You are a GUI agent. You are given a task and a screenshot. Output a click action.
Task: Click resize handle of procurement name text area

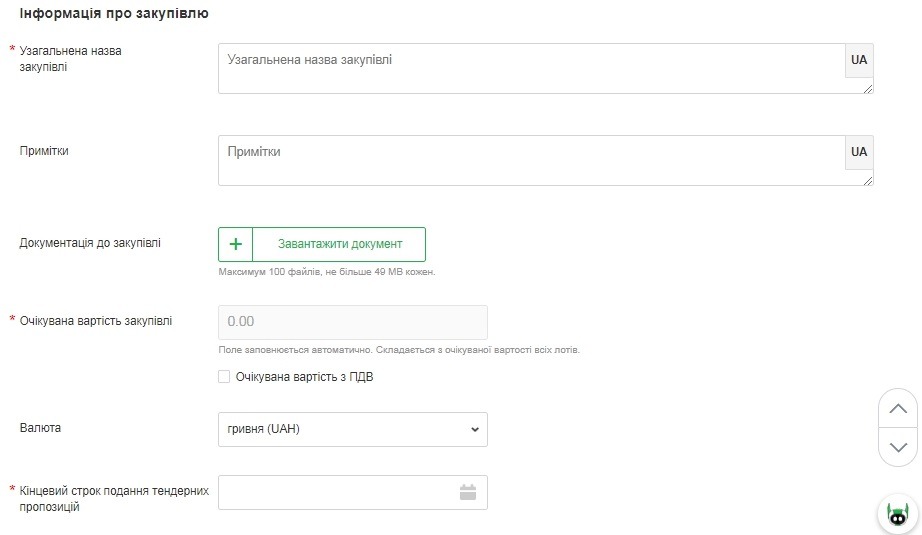coord(868,88)
